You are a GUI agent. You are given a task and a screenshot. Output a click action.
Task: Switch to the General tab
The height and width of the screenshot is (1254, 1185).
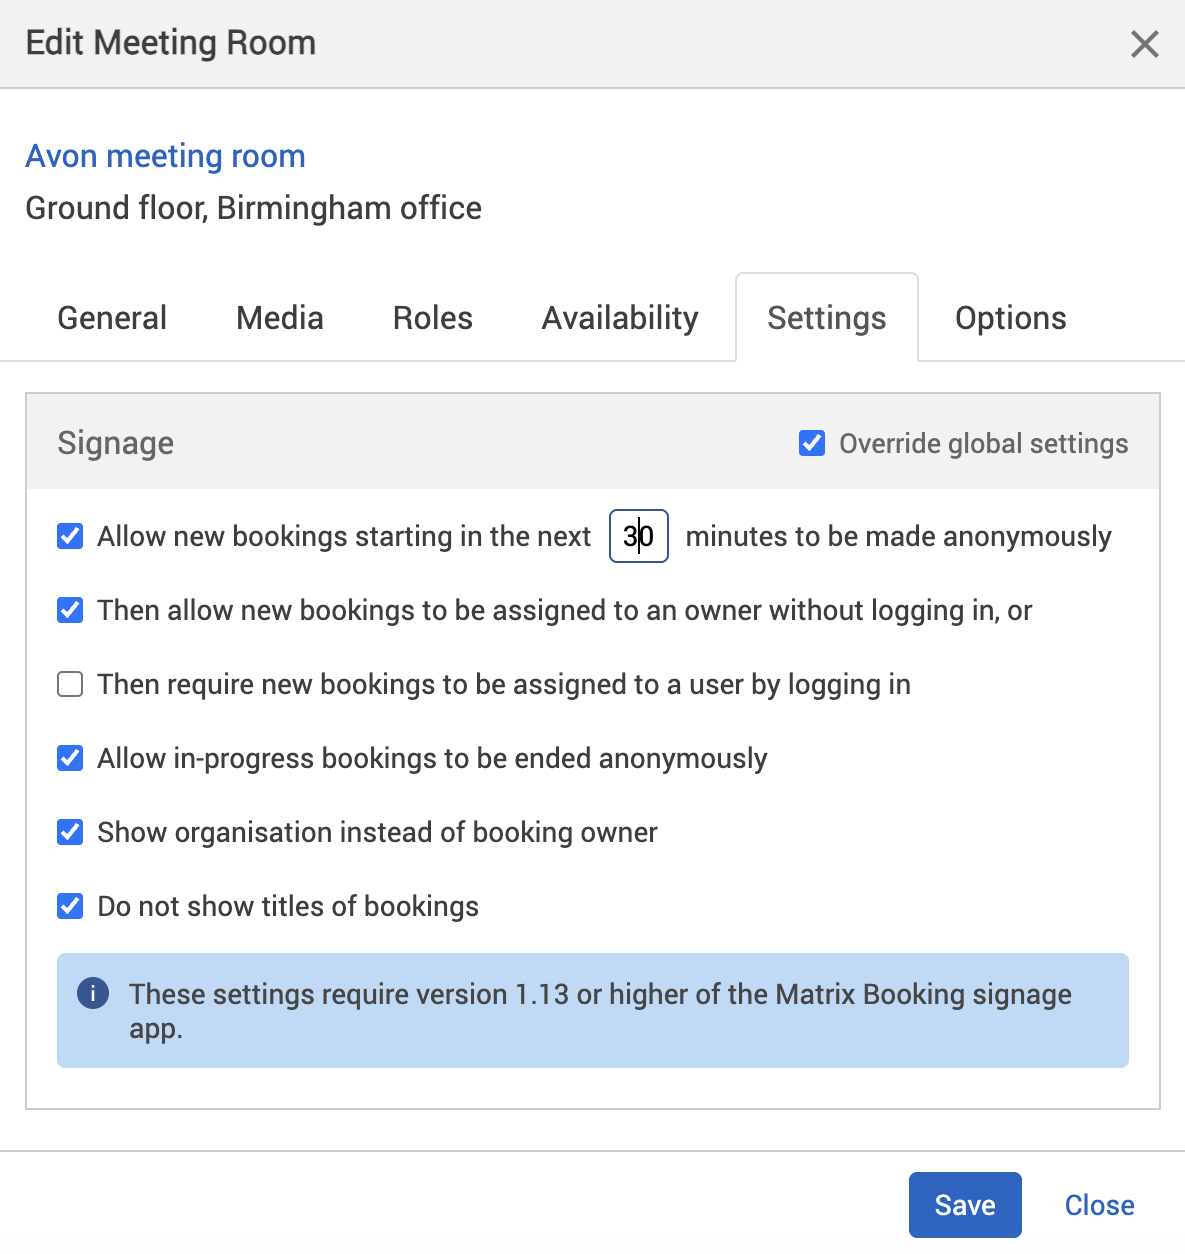point(111,317)
